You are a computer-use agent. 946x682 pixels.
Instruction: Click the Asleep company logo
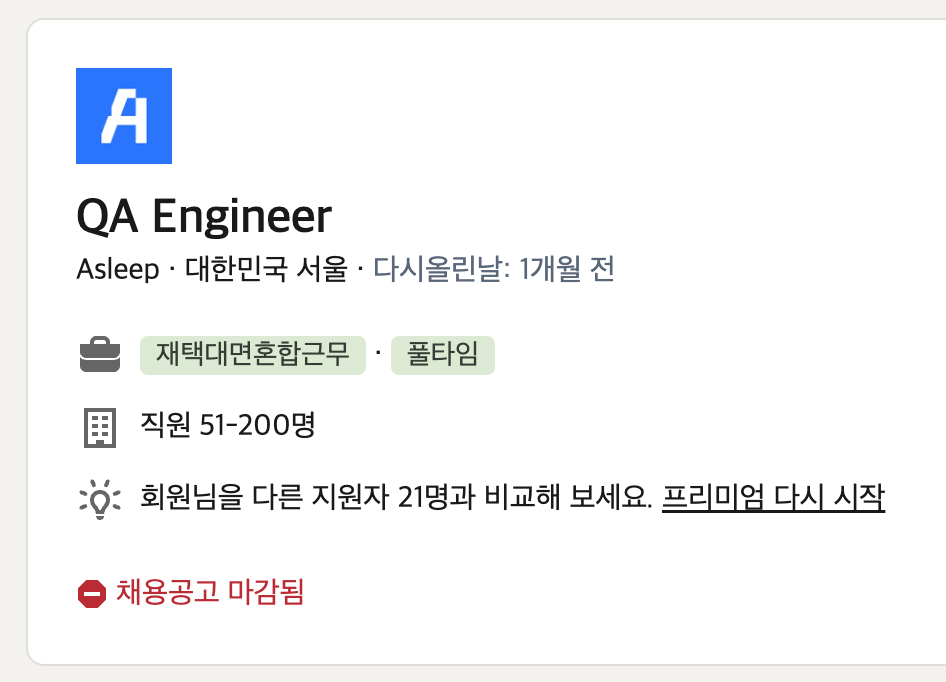tap(124, 115)
